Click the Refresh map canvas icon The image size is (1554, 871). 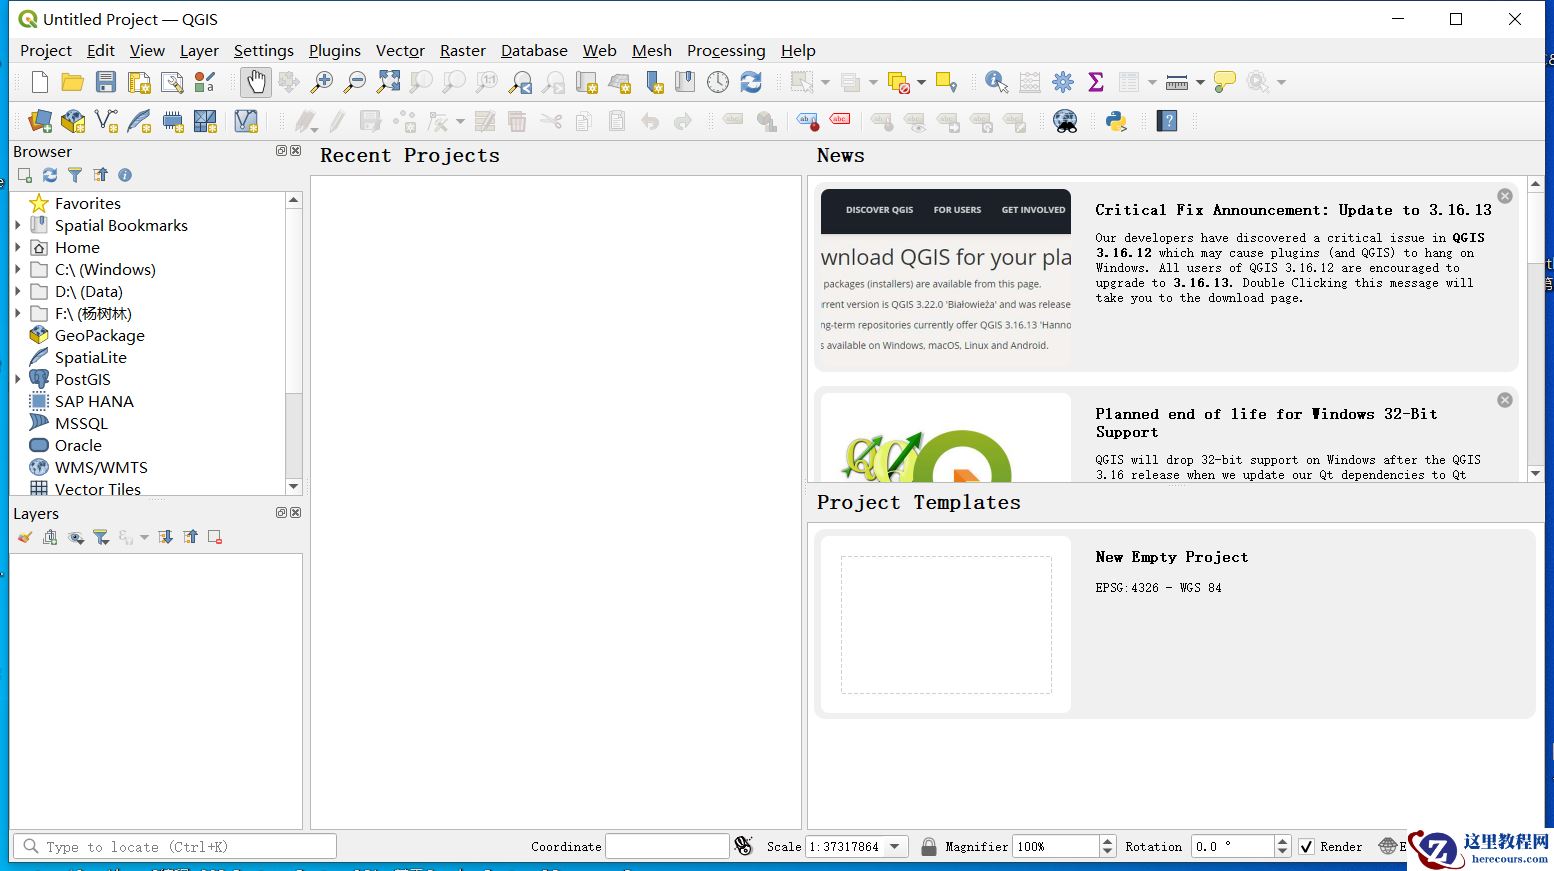(x=751, y=82)
